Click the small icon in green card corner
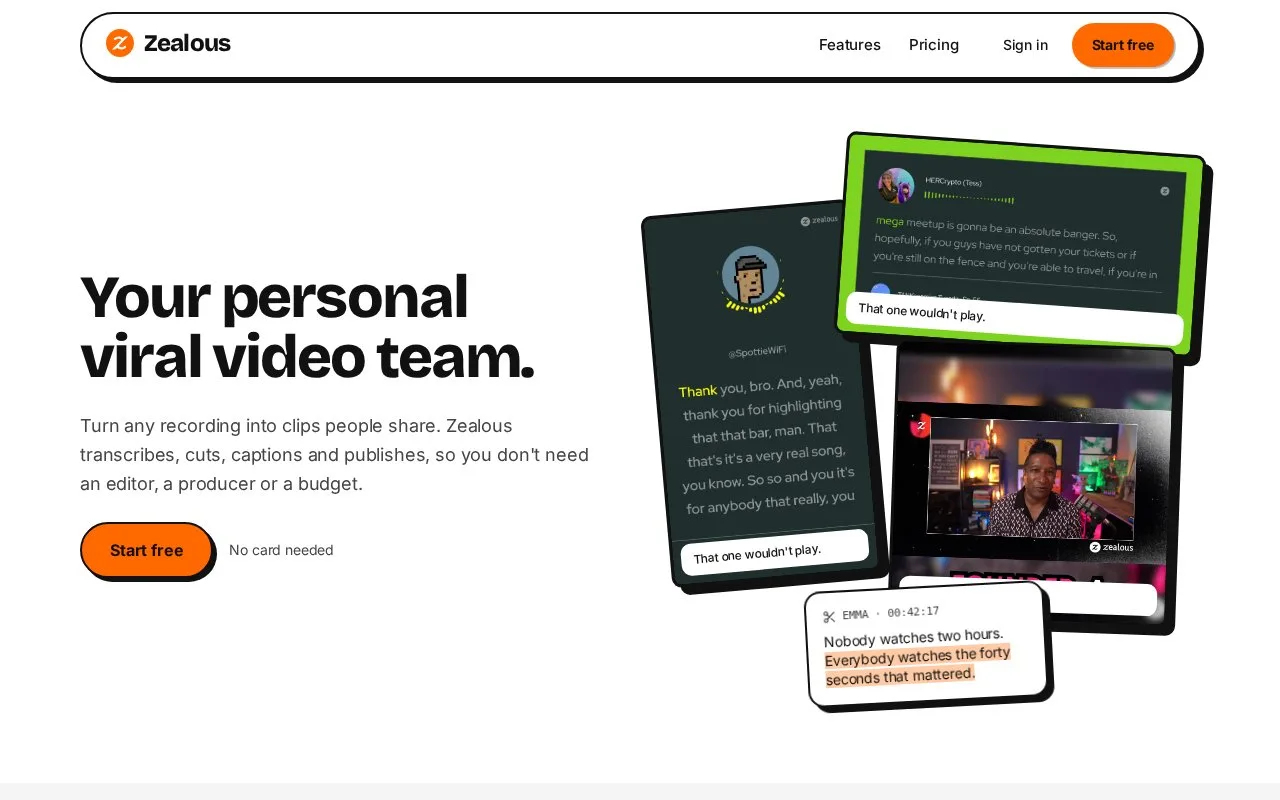 pyautogui.click(x=1165, y=190)
